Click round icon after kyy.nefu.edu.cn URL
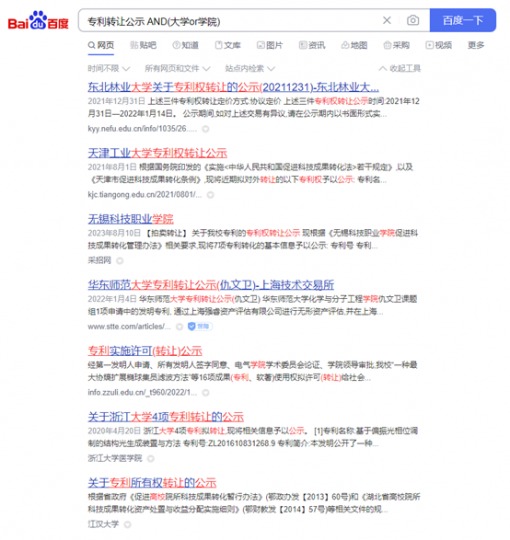The image size is (510, 540). tap(206, 129)
